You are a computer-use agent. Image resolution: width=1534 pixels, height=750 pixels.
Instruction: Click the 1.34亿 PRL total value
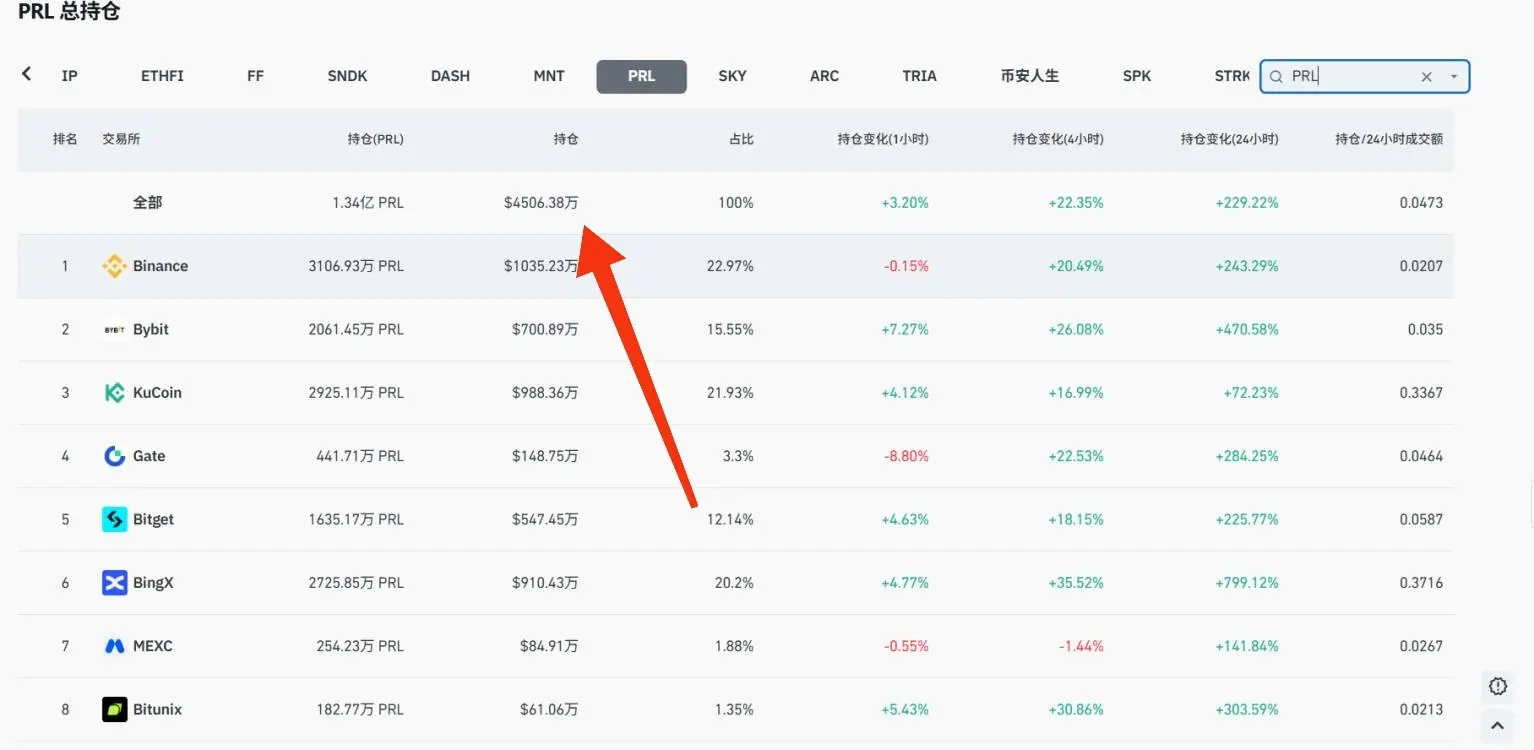coord(368,203)
